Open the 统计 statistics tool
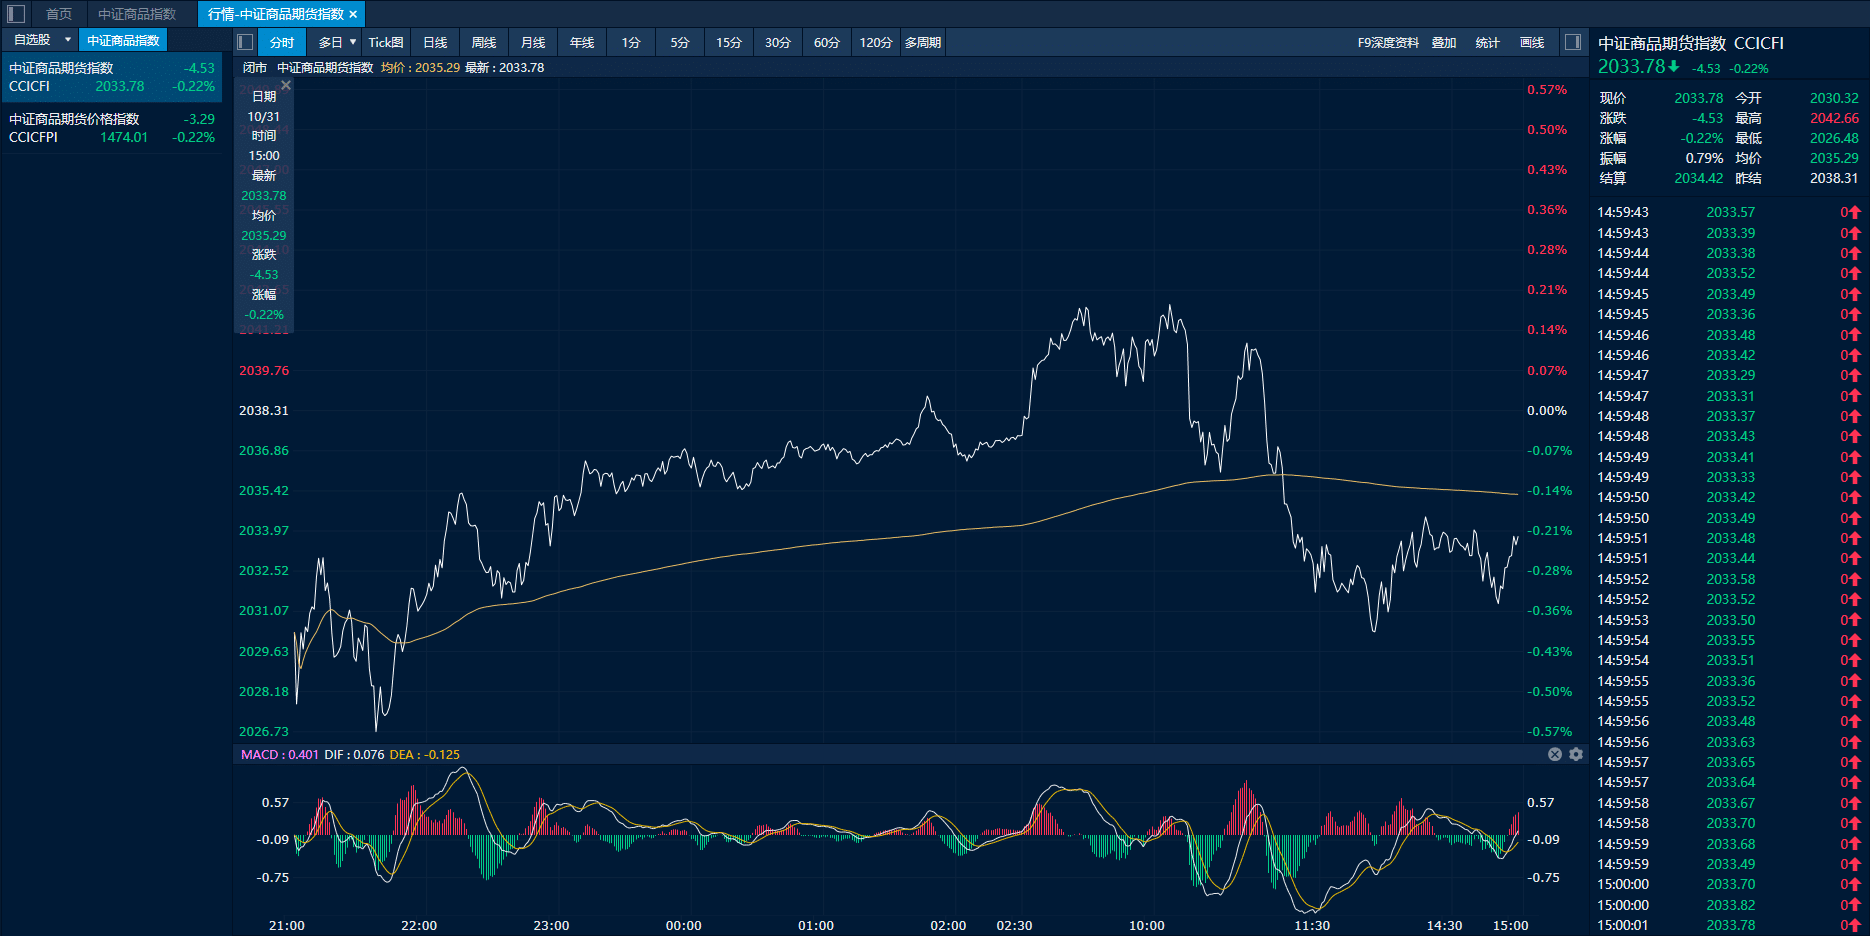Viewport: 1870px width, 936px height. [x=1487, y=42]
